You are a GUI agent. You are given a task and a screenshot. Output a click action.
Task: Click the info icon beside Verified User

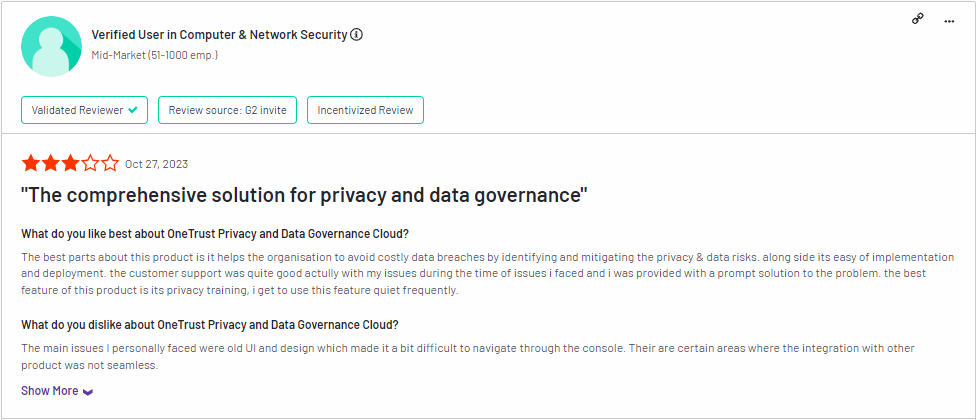point(356,35)
